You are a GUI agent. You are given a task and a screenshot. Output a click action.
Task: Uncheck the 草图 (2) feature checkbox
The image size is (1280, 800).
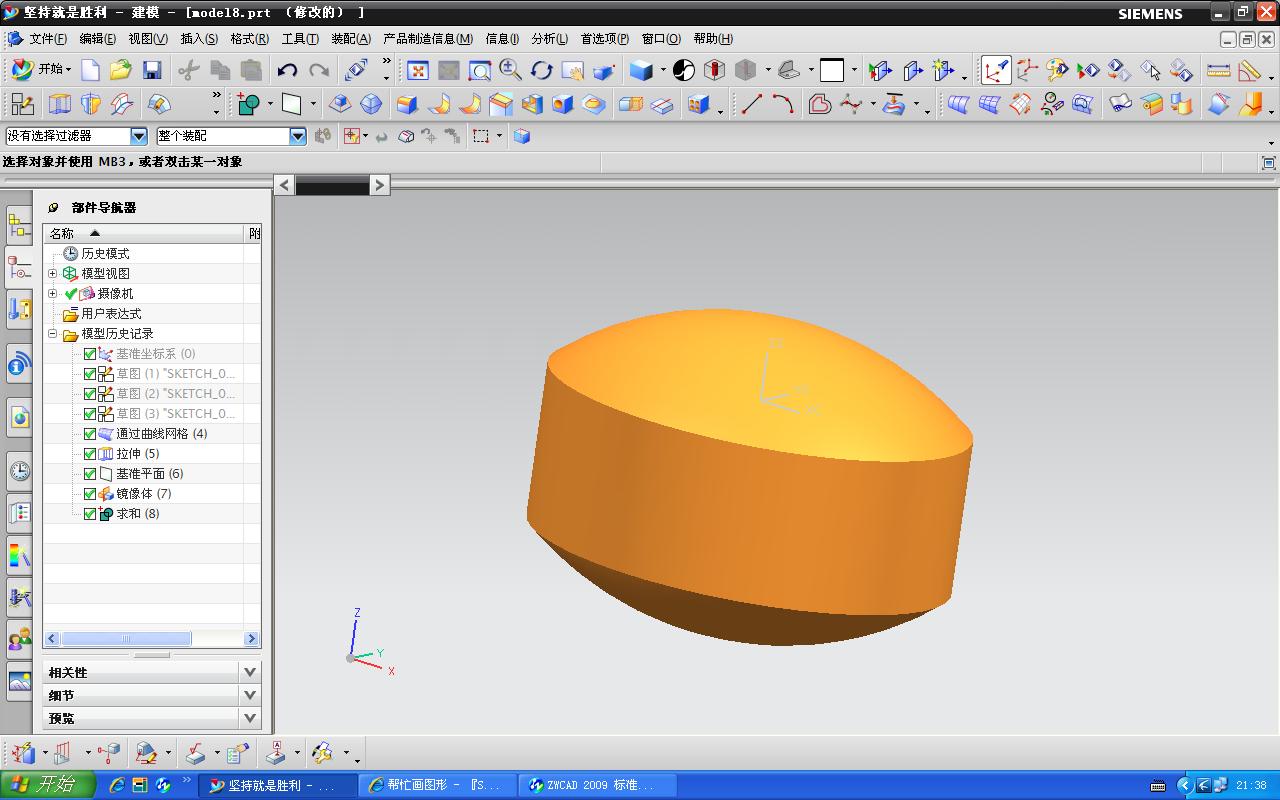90,394
